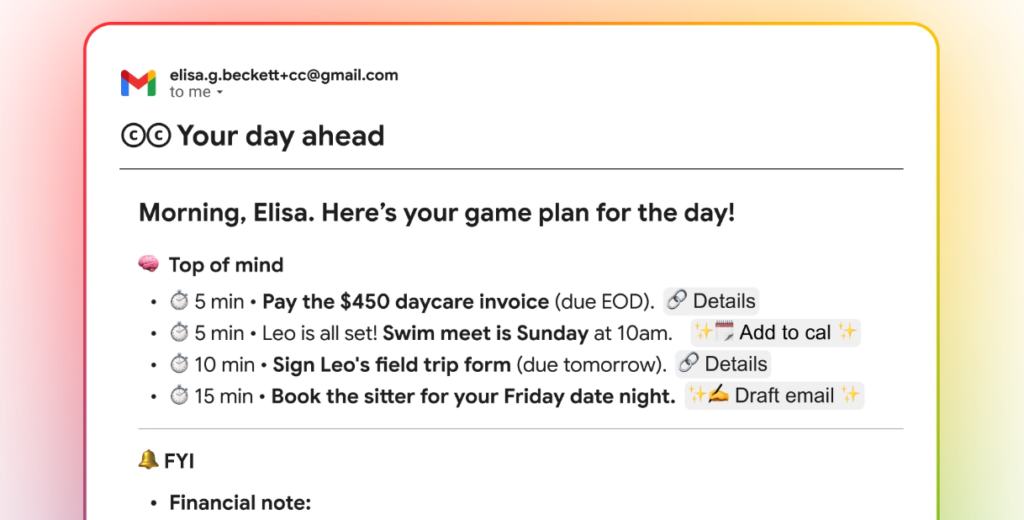Click the brain emoji beside Top of mind
This screenshot has width=1024, height=520.
tap(148, 265)
